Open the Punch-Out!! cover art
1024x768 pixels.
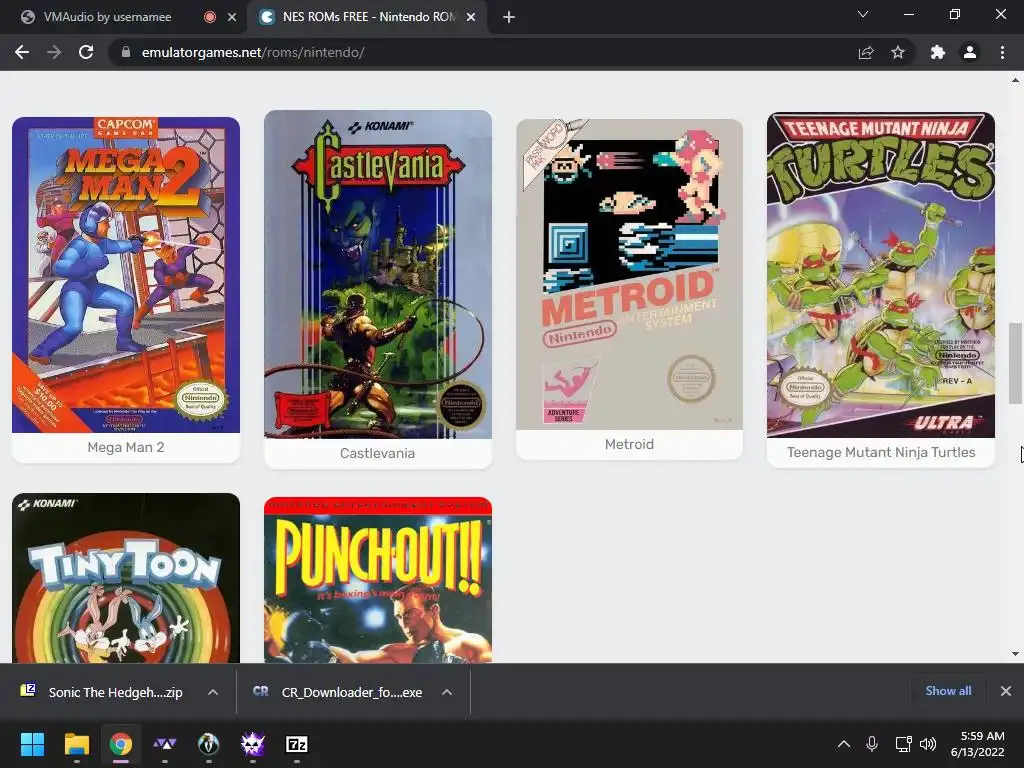[377, 581]
